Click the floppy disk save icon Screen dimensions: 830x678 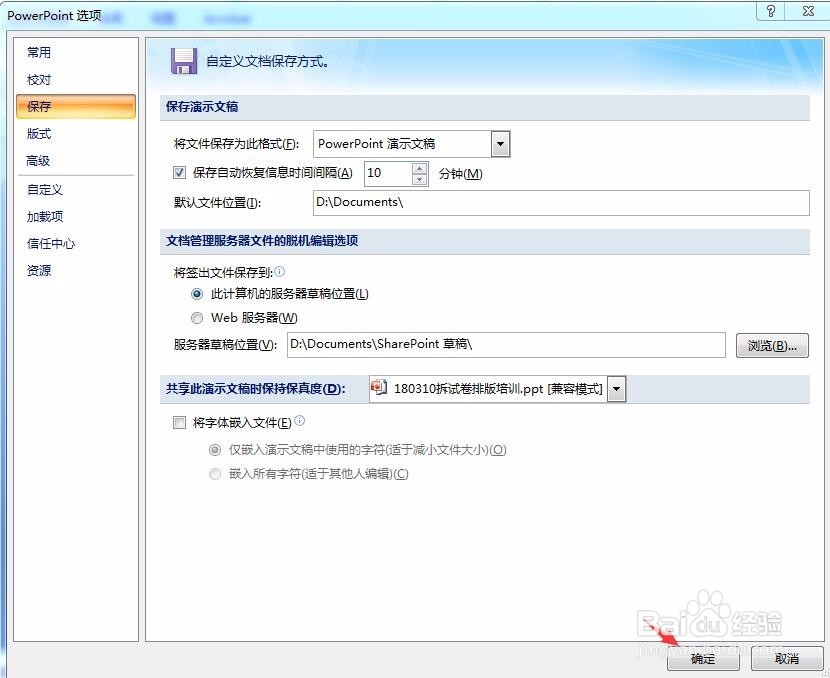click(184, 61)
